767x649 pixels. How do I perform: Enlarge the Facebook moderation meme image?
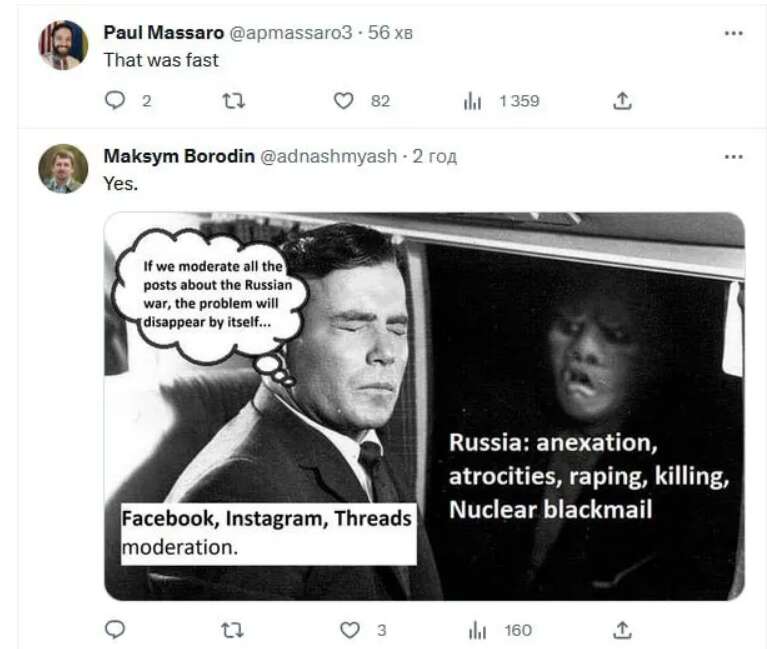coord(424,405)
